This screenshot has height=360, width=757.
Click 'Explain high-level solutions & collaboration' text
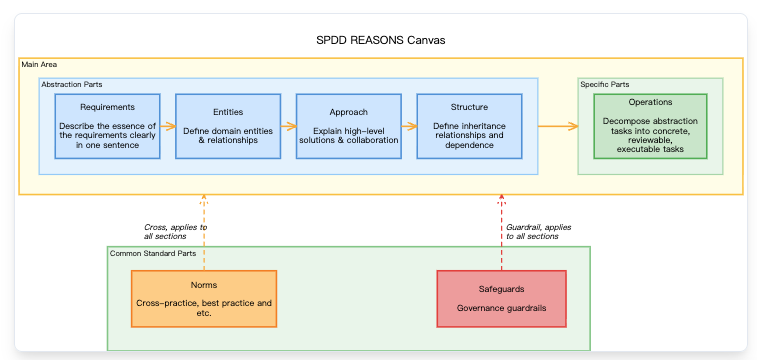349,136
